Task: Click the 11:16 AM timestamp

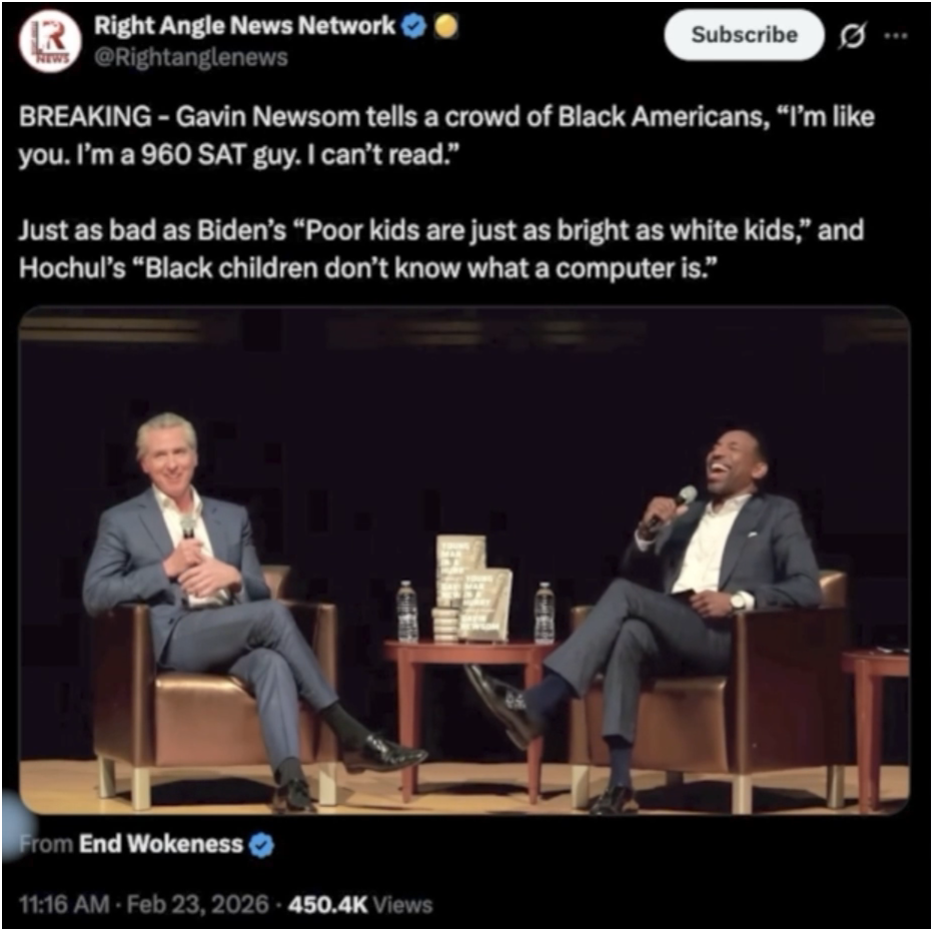Action: 64,904
